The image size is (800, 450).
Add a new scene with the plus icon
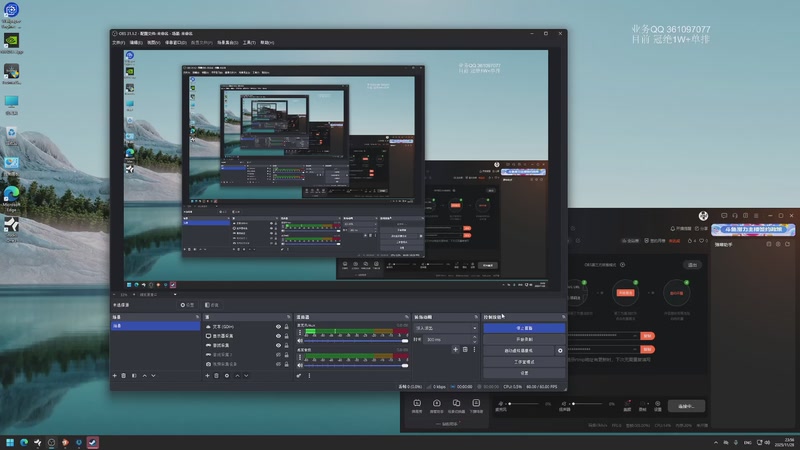[x=114, y=376]
